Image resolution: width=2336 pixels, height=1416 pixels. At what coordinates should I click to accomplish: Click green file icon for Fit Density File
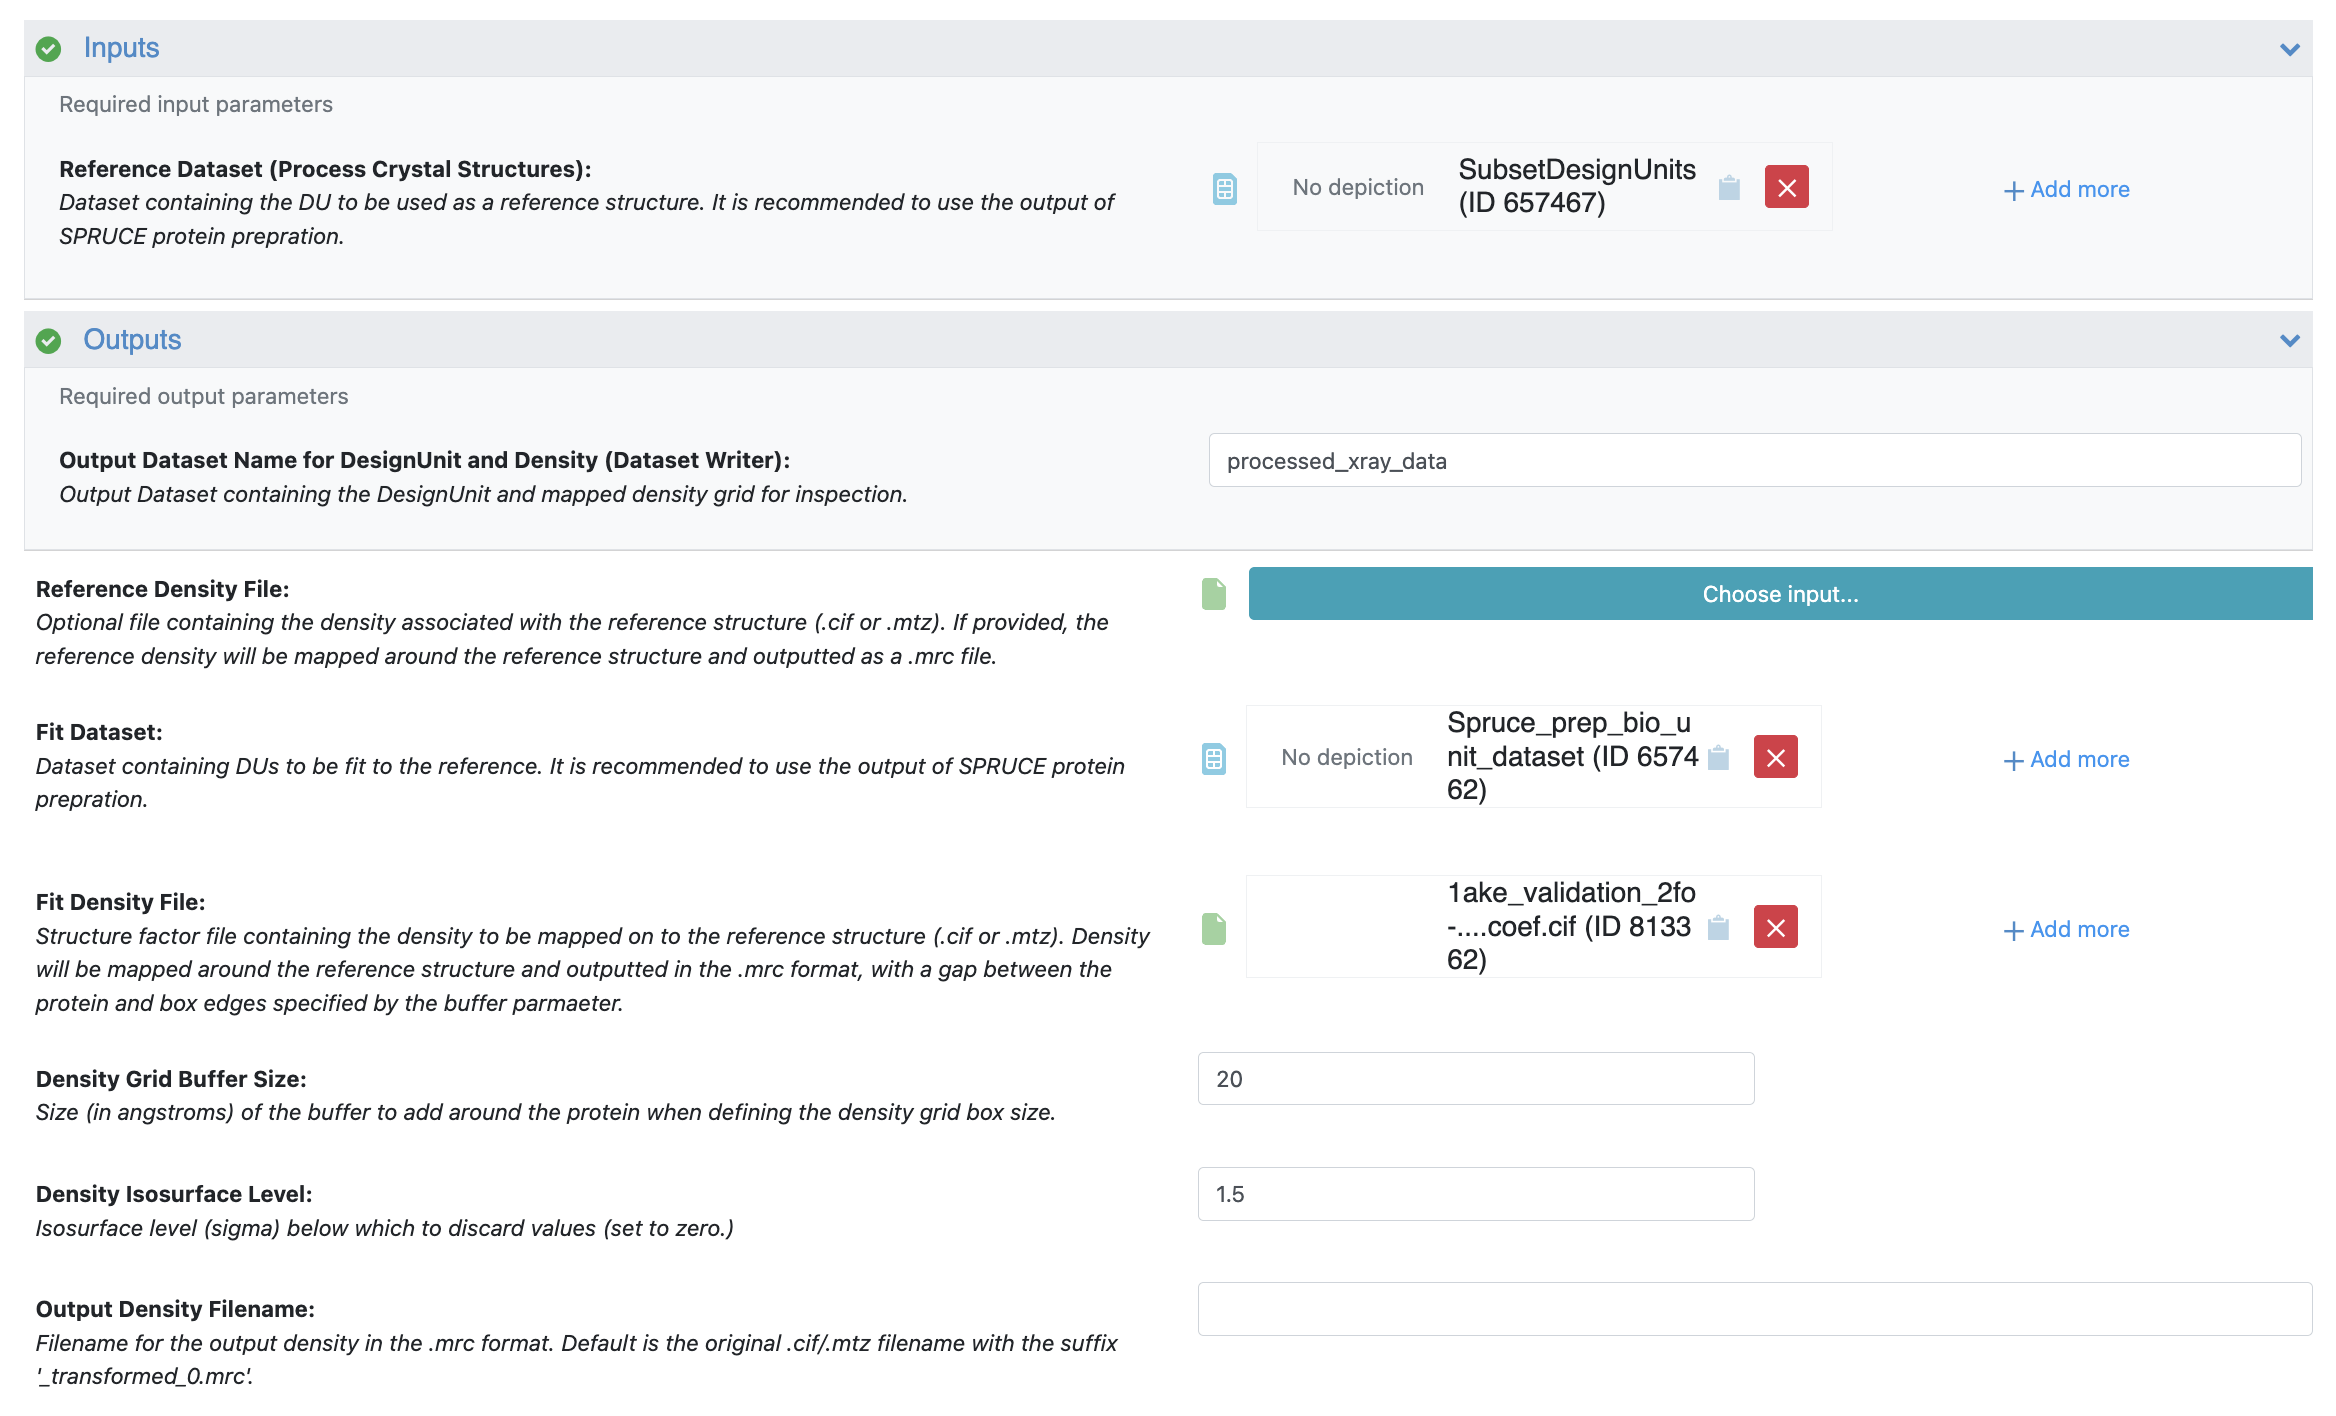tap(1213, 929)
